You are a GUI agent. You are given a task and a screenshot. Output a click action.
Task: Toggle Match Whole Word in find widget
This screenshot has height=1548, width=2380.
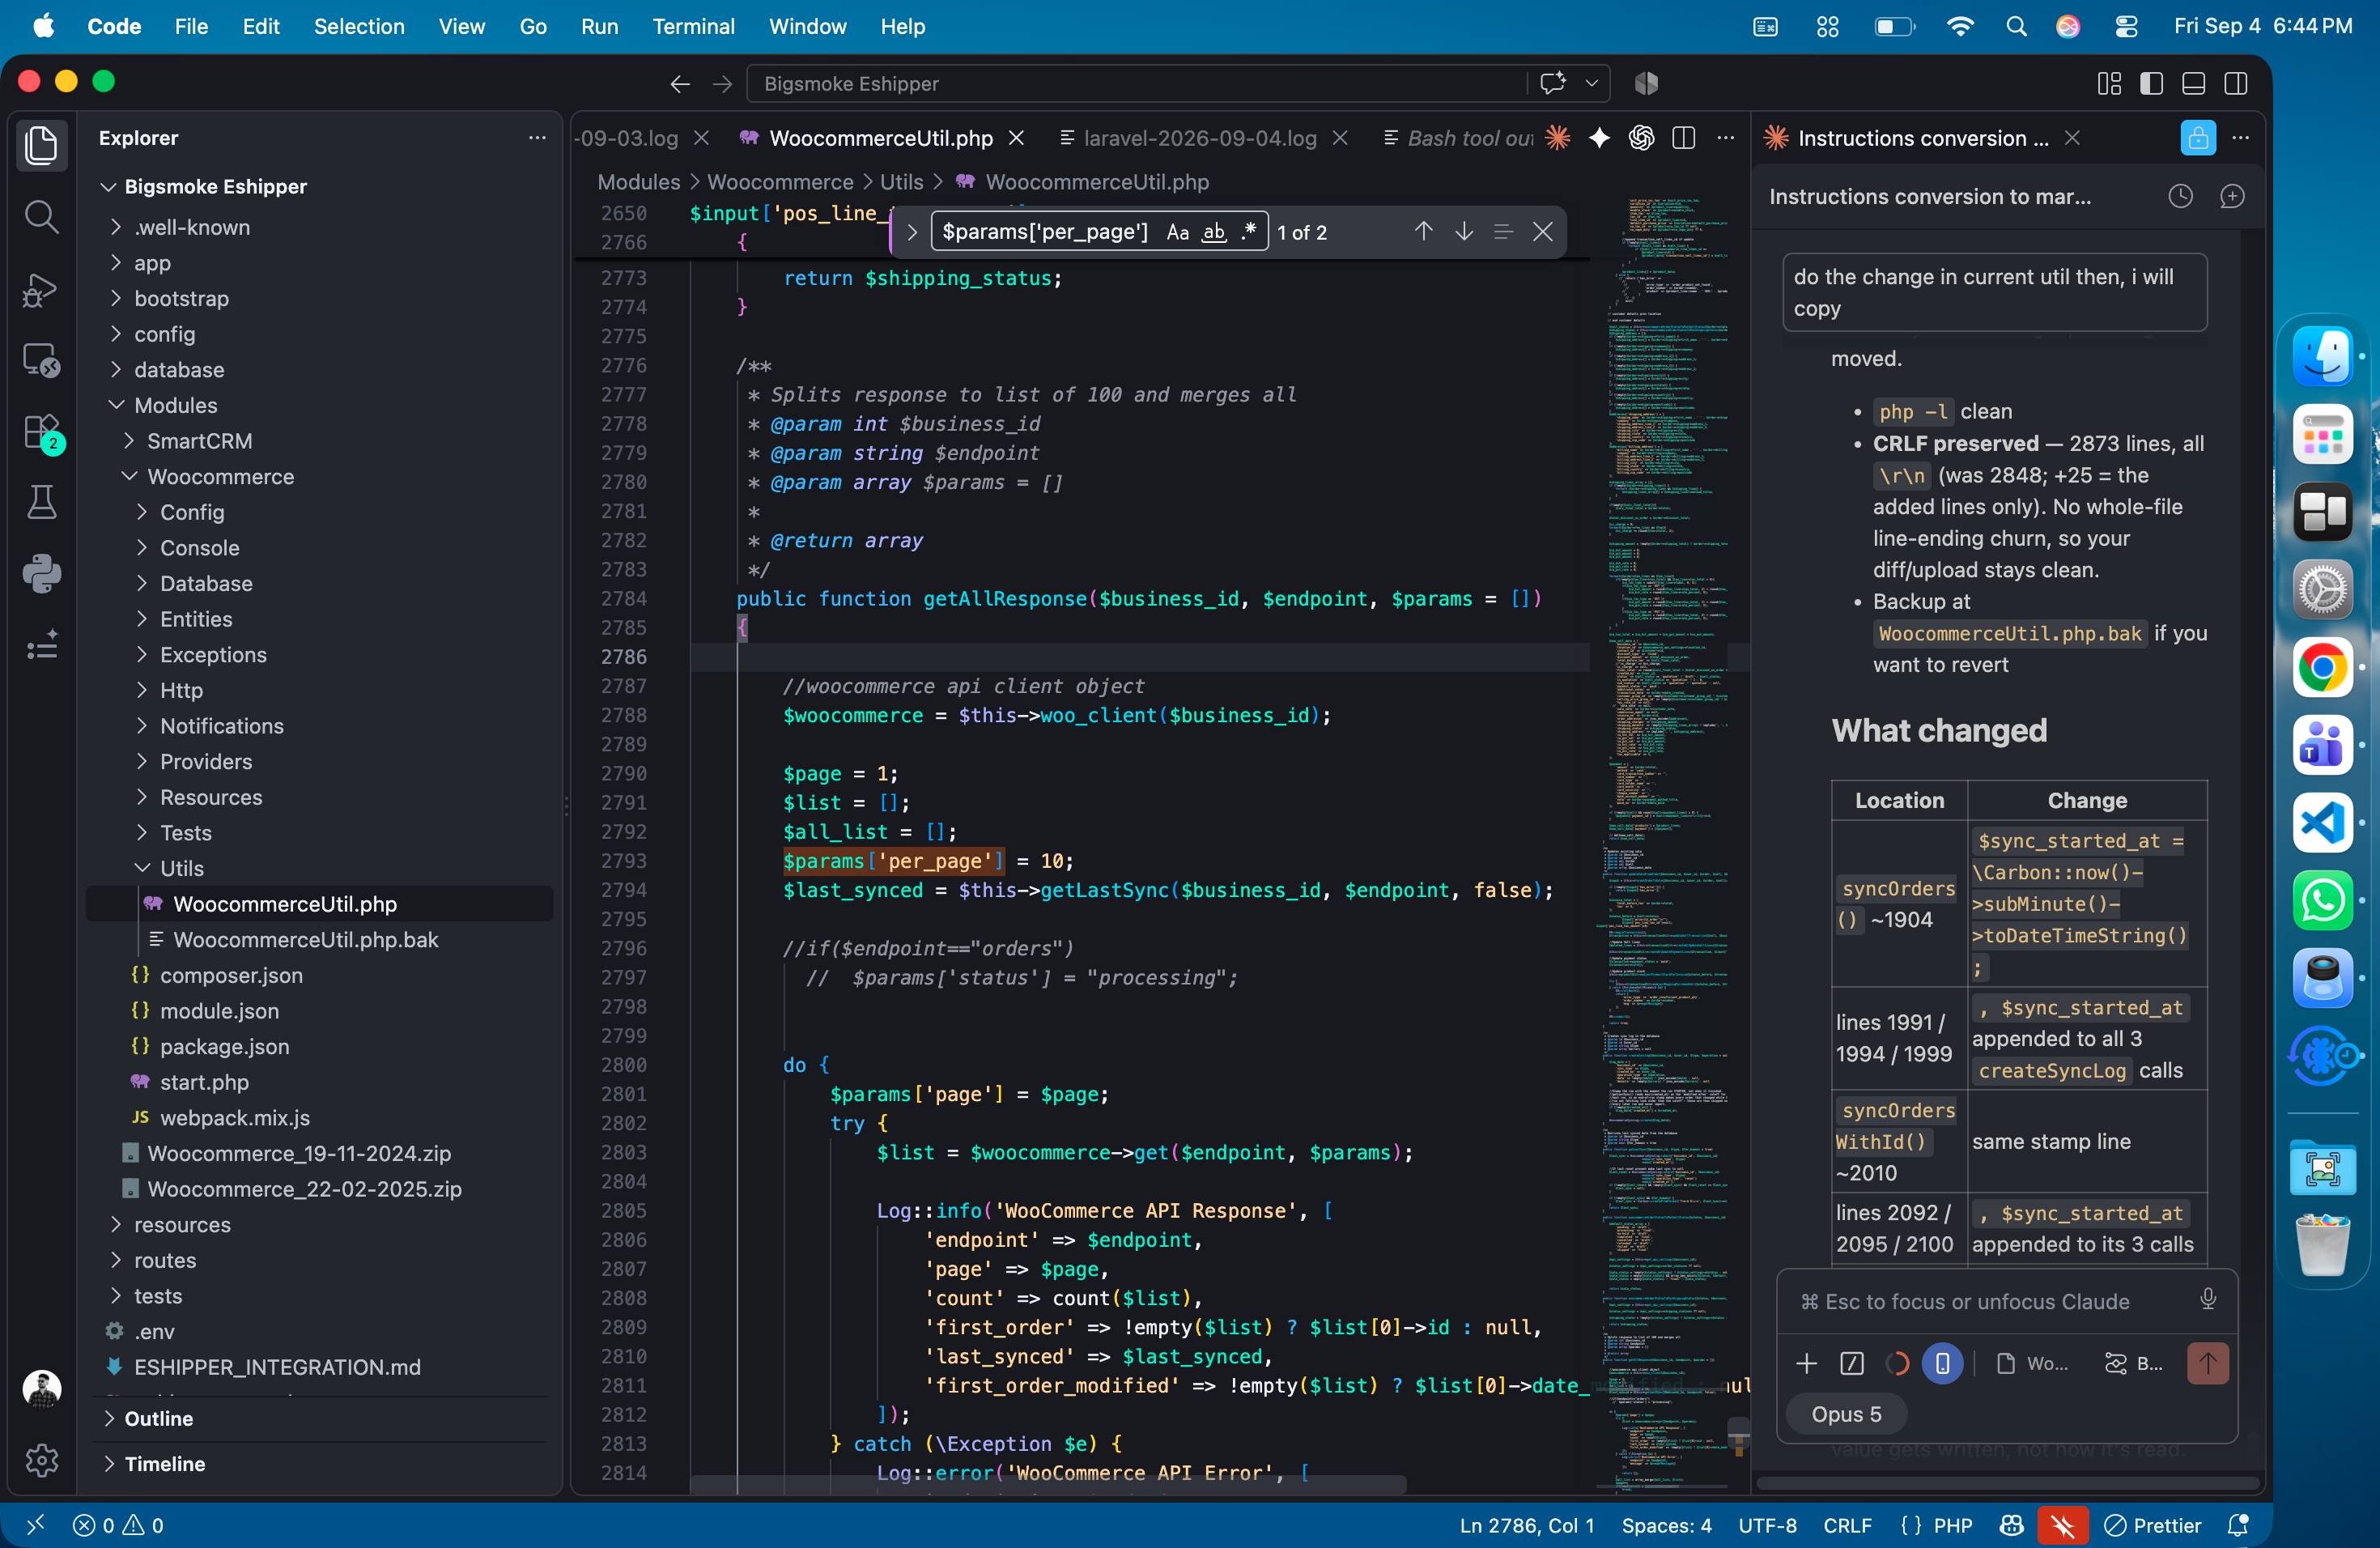1213,232
